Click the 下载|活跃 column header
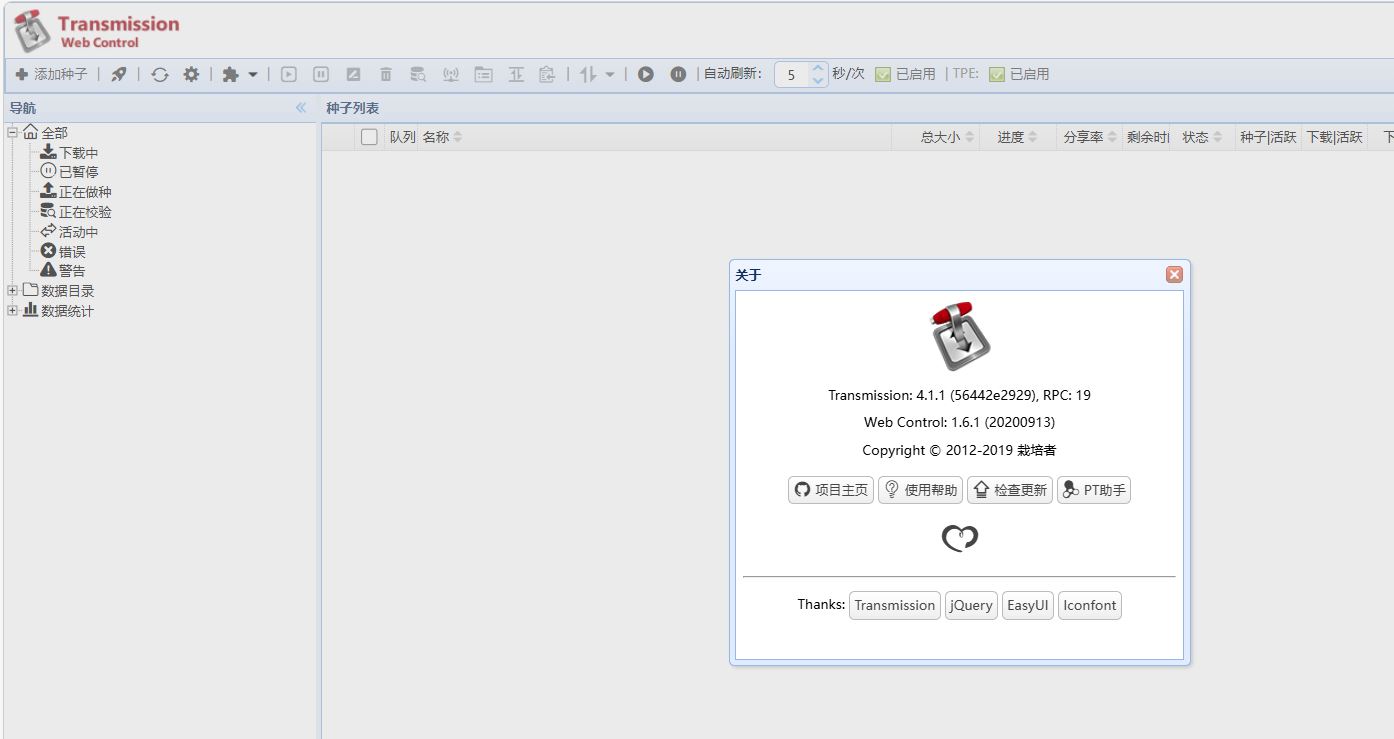The height and width of the screenshot is (739, 1394). pos(1334,137)
